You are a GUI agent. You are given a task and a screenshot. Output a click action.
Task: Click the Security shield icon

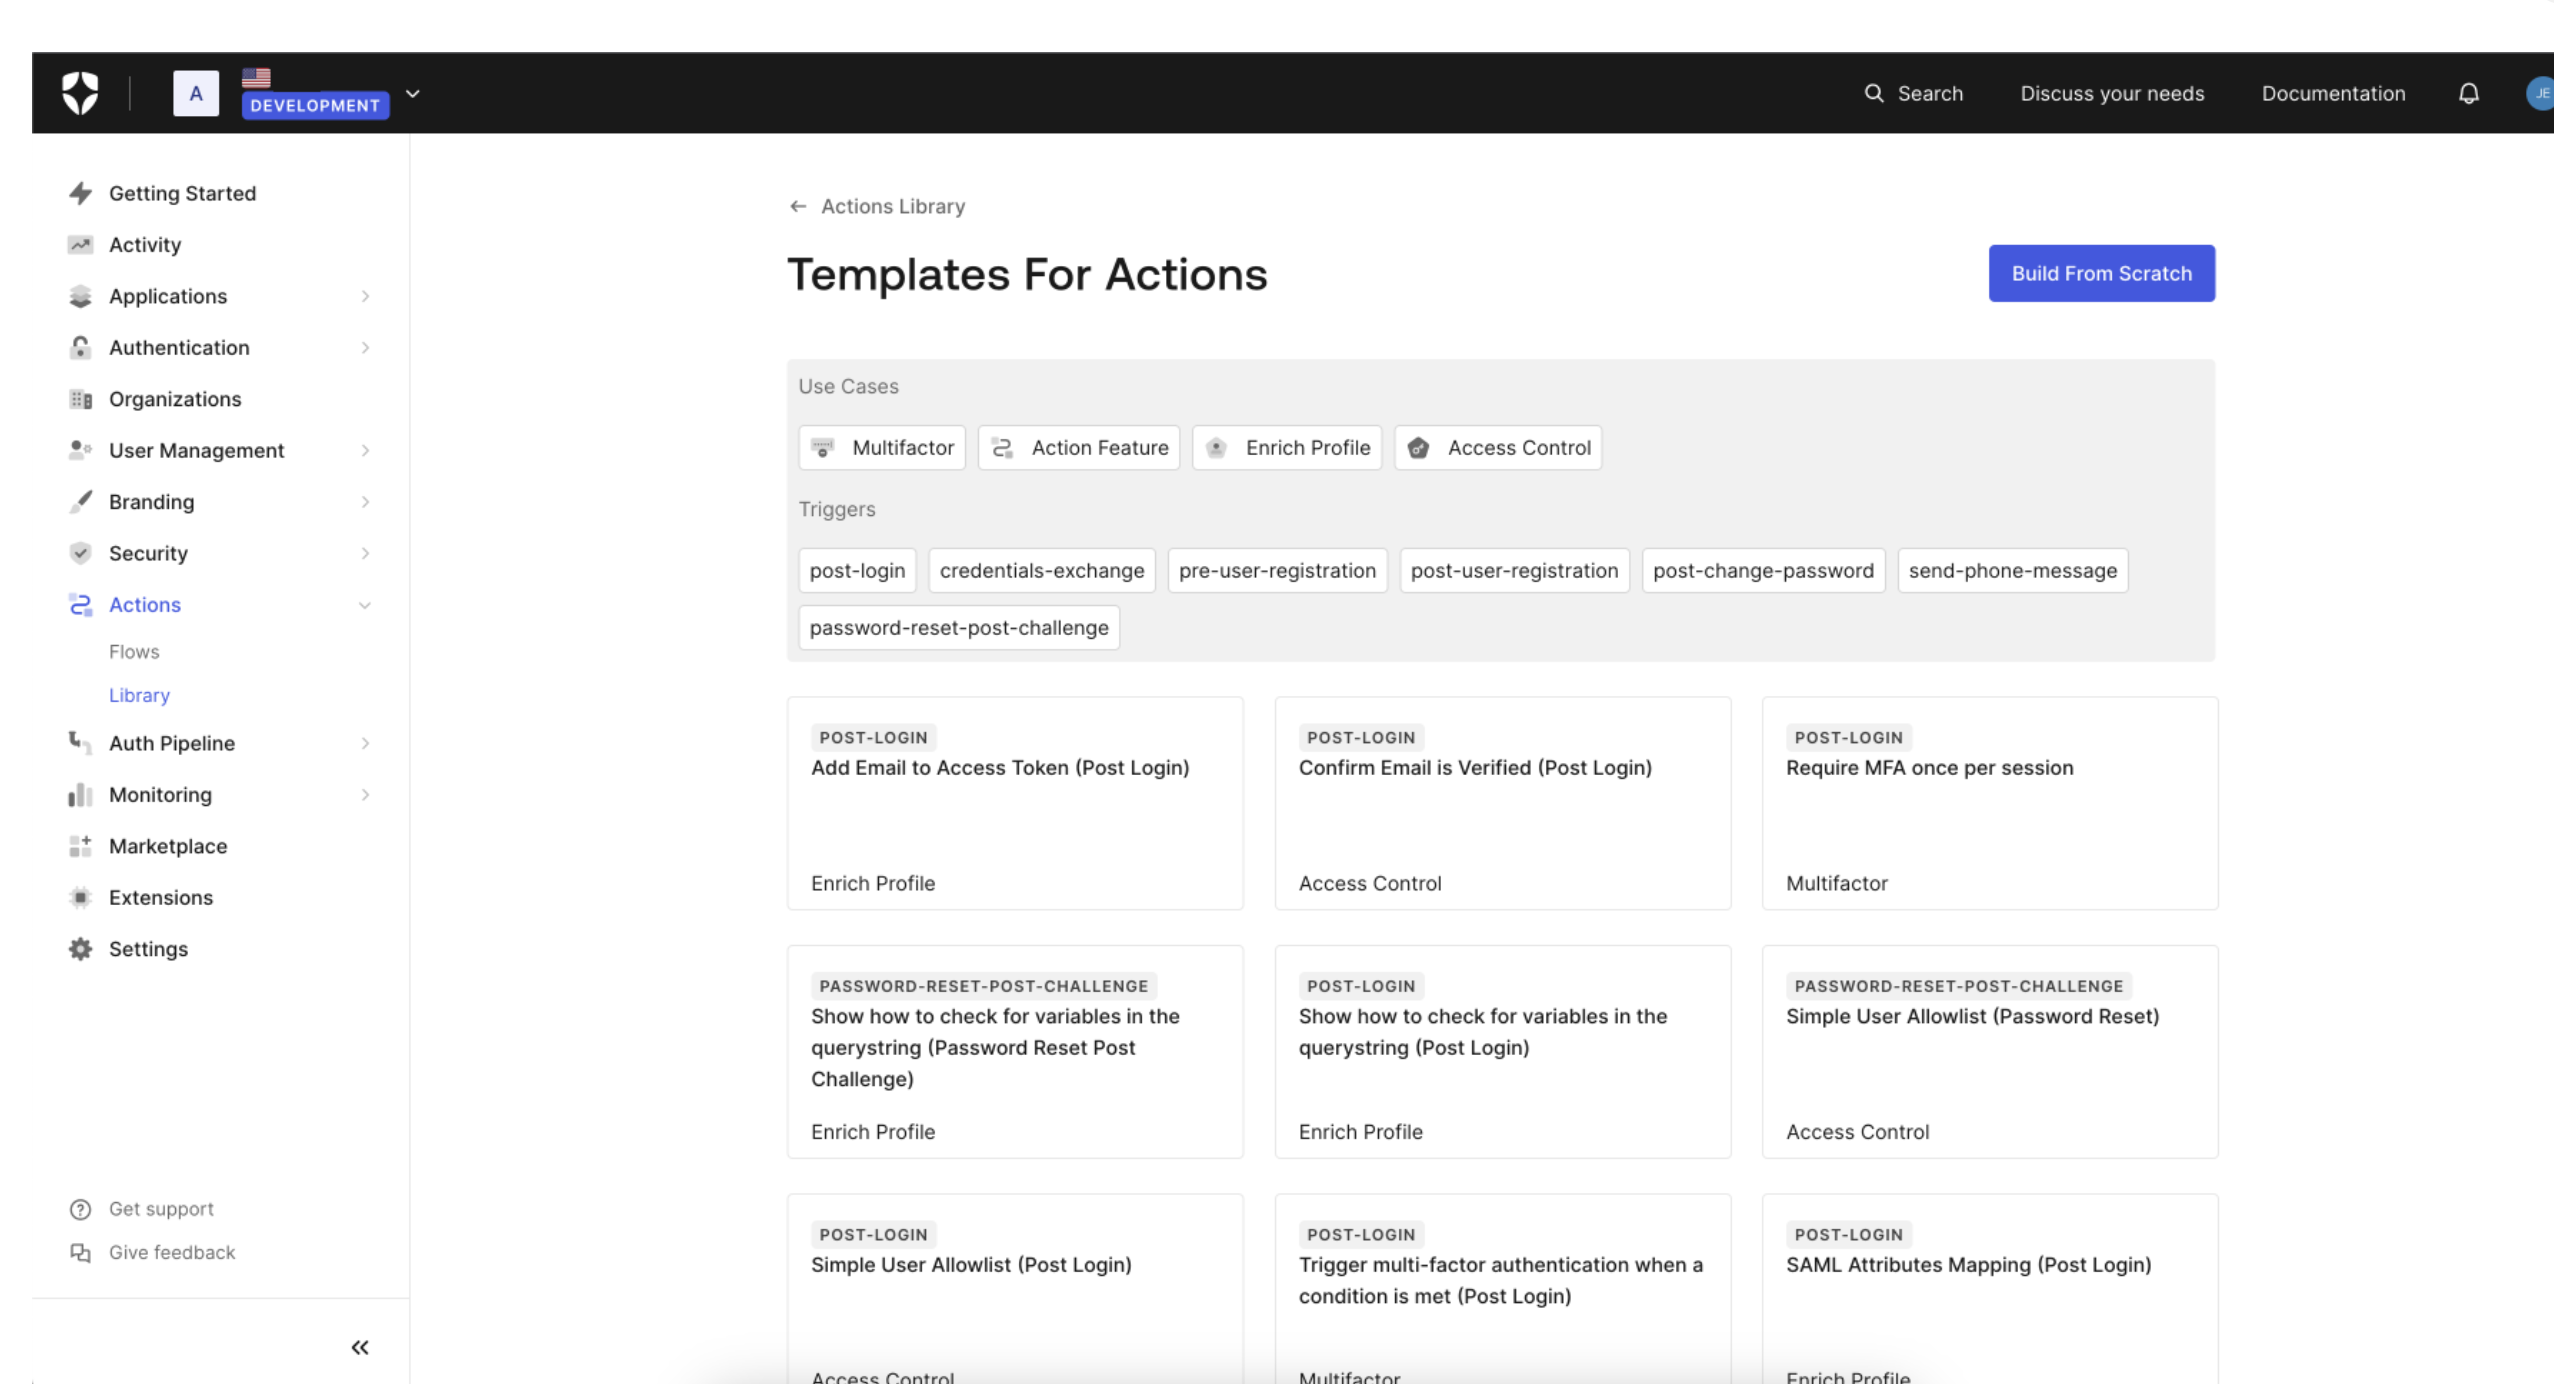click(80, 552)
